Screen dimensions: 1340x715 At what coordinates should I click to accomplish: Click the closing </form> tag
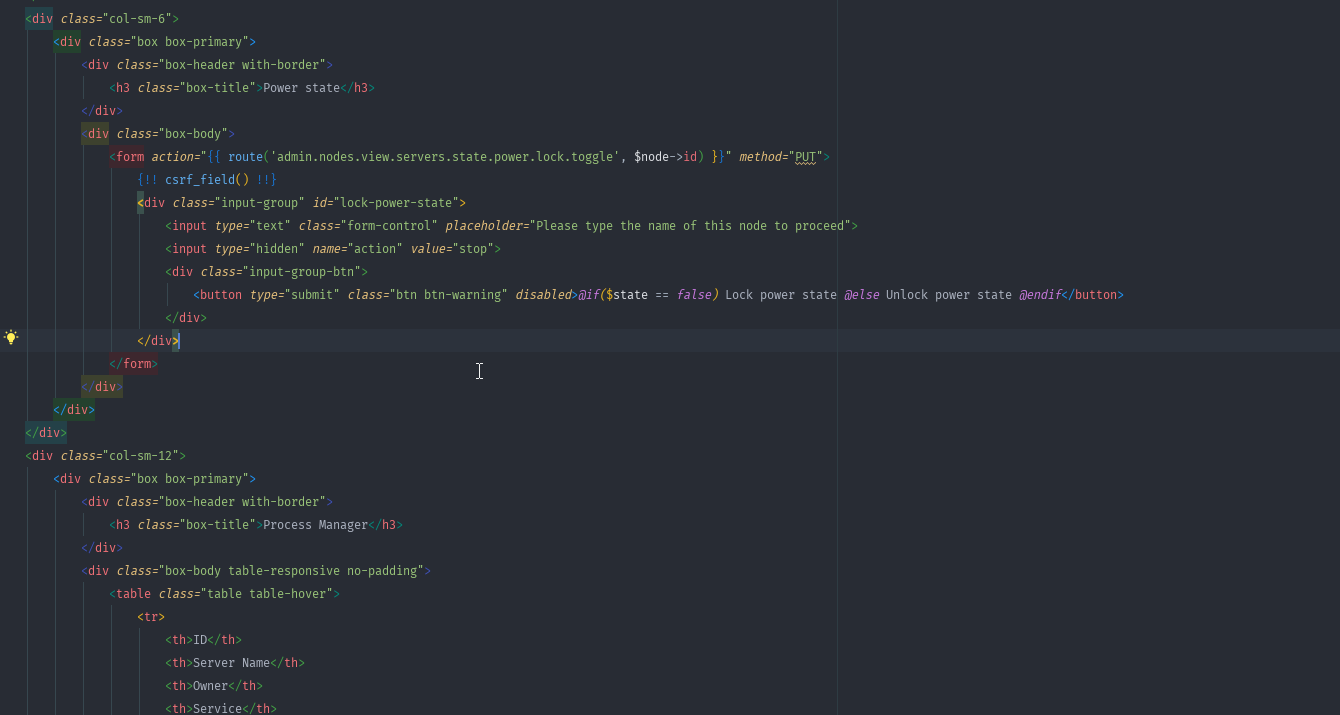point(133,364)
